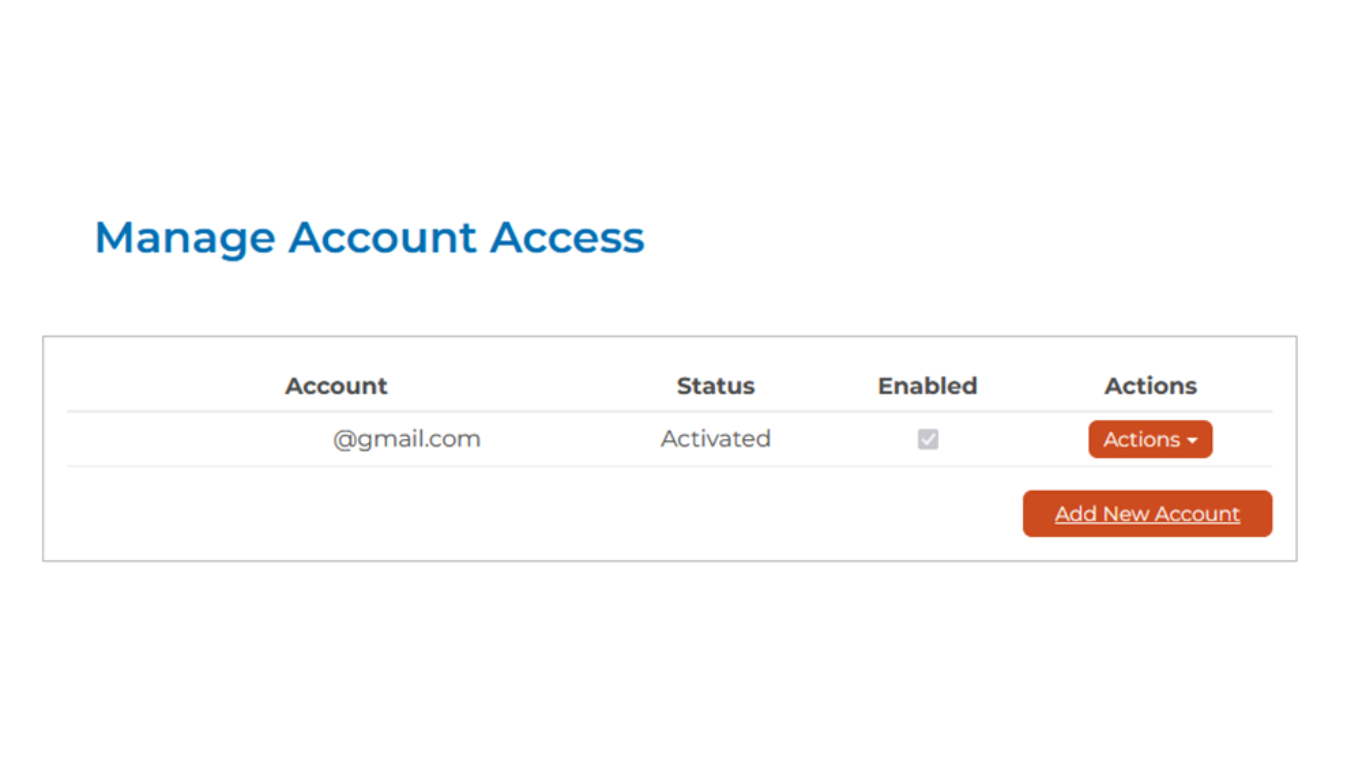Click the dropdown triangle next to Actions label

(1192, 441)
